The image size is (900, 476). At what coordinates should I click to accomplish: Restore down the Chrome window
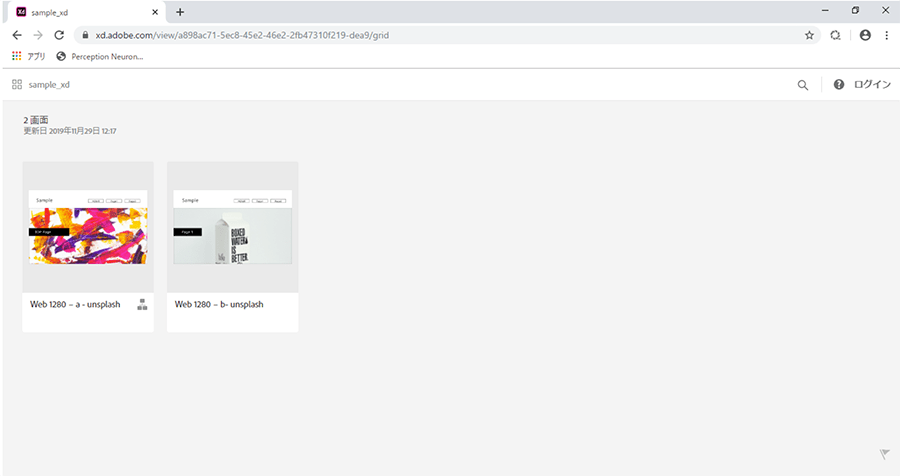tap(855, 10)
